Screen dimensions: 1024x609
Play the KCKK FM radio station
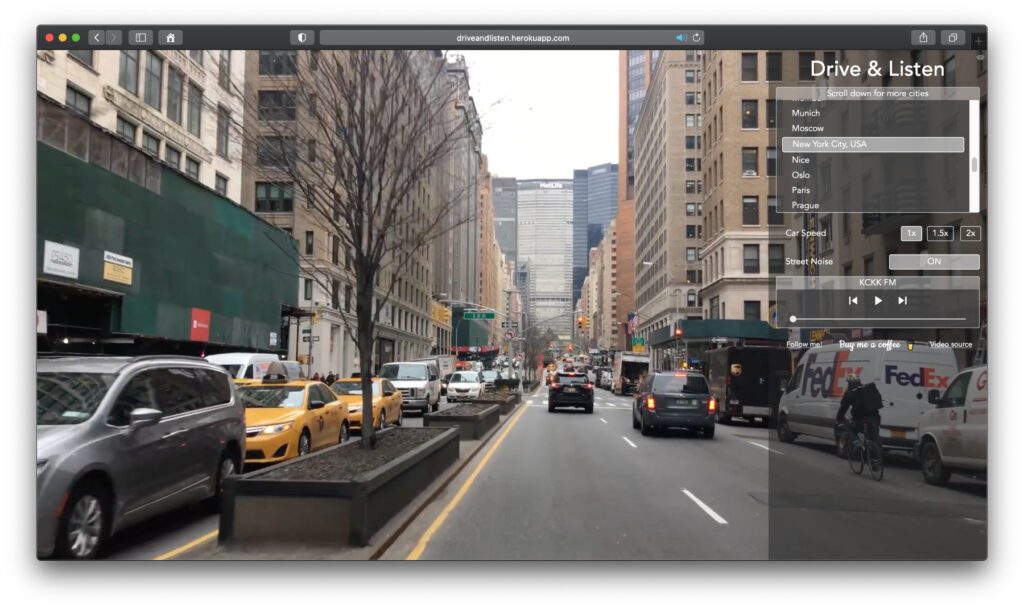click(878, 300)
